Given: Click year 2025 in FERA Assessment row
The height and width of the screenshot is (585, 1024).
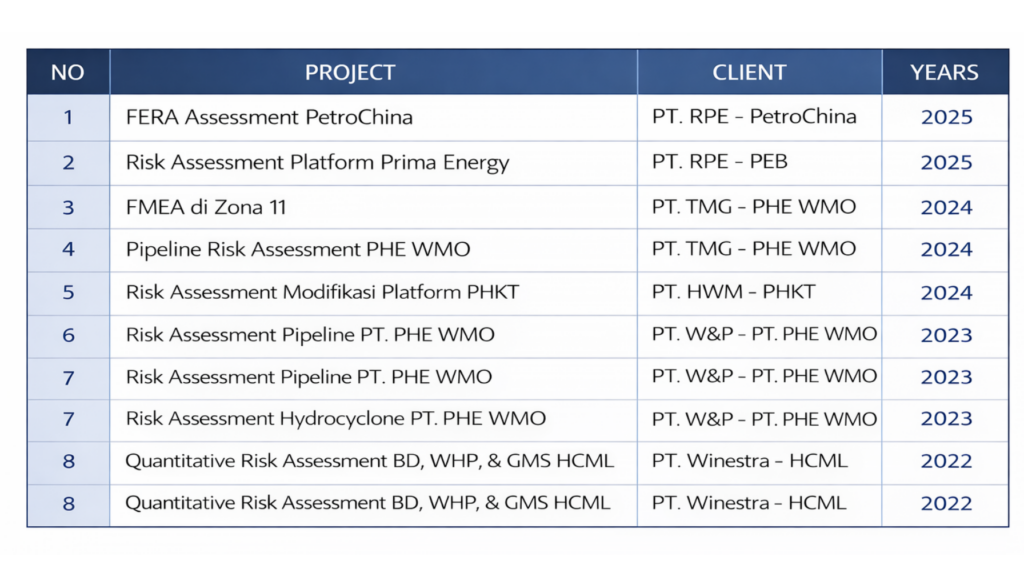Looking at the screenshot, I should tap(946, 117).
